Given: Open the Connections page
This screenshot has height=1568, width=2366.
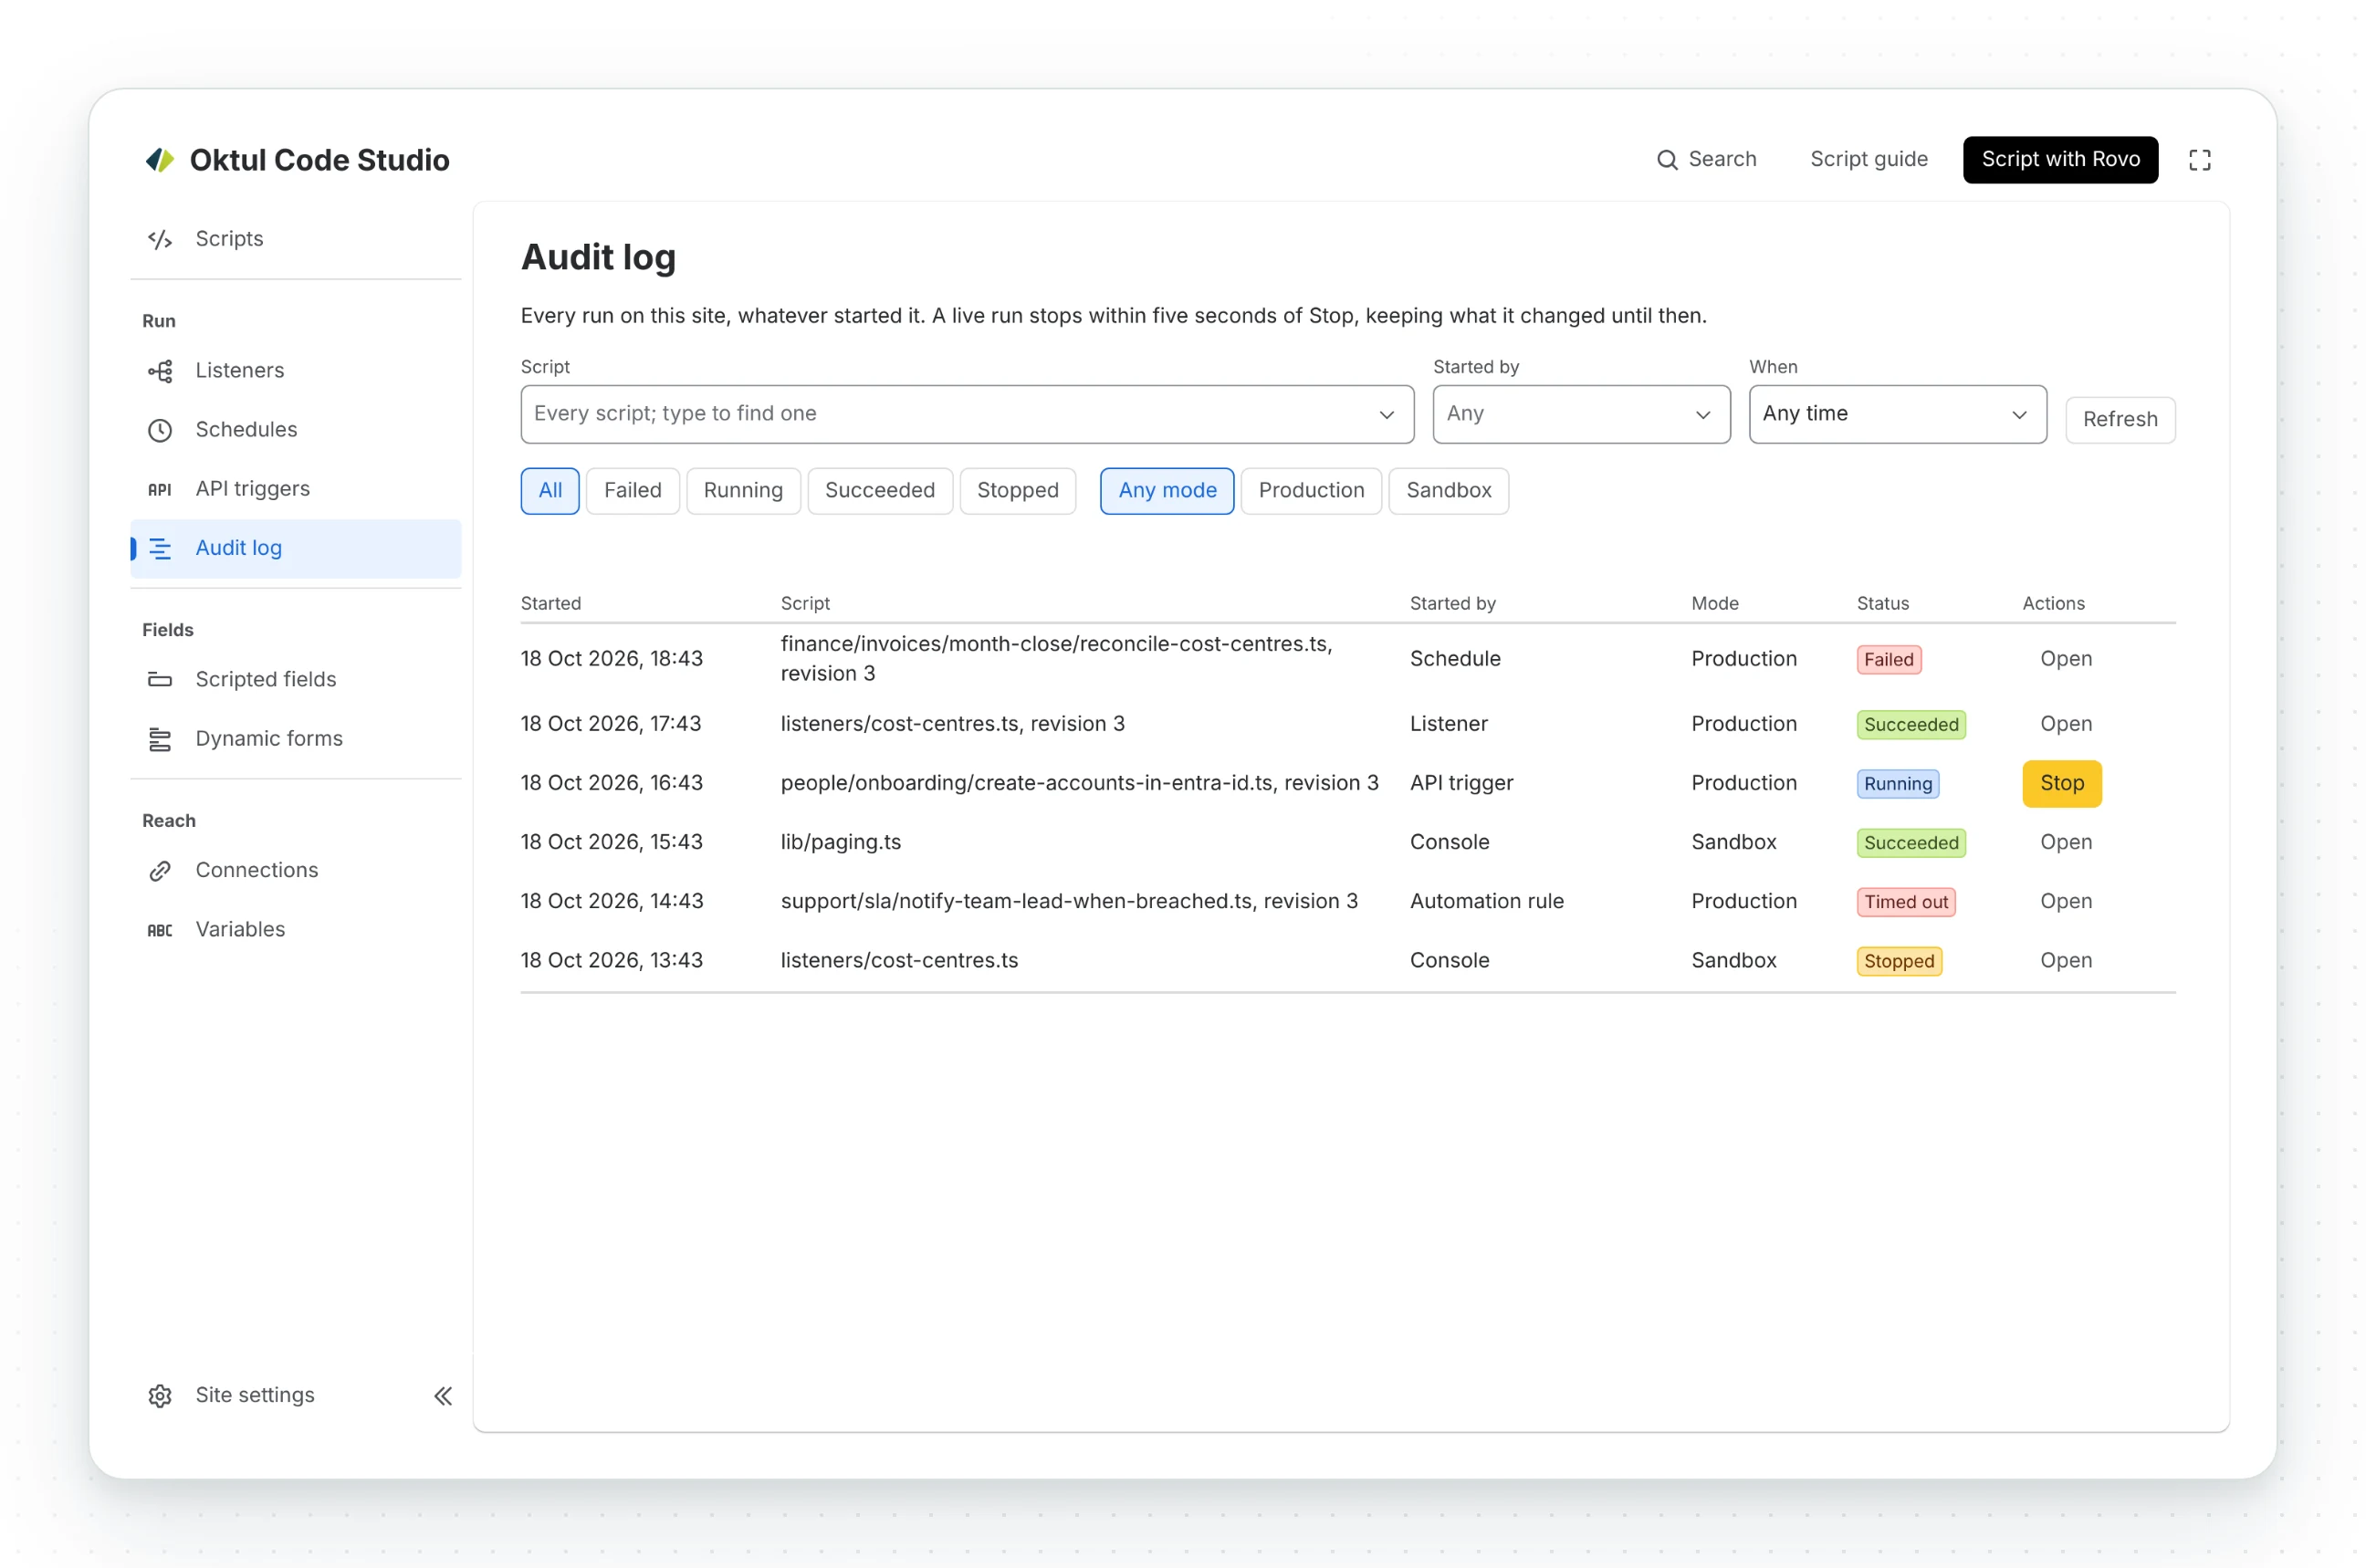Looking at the screenshot, I should 296,871.
